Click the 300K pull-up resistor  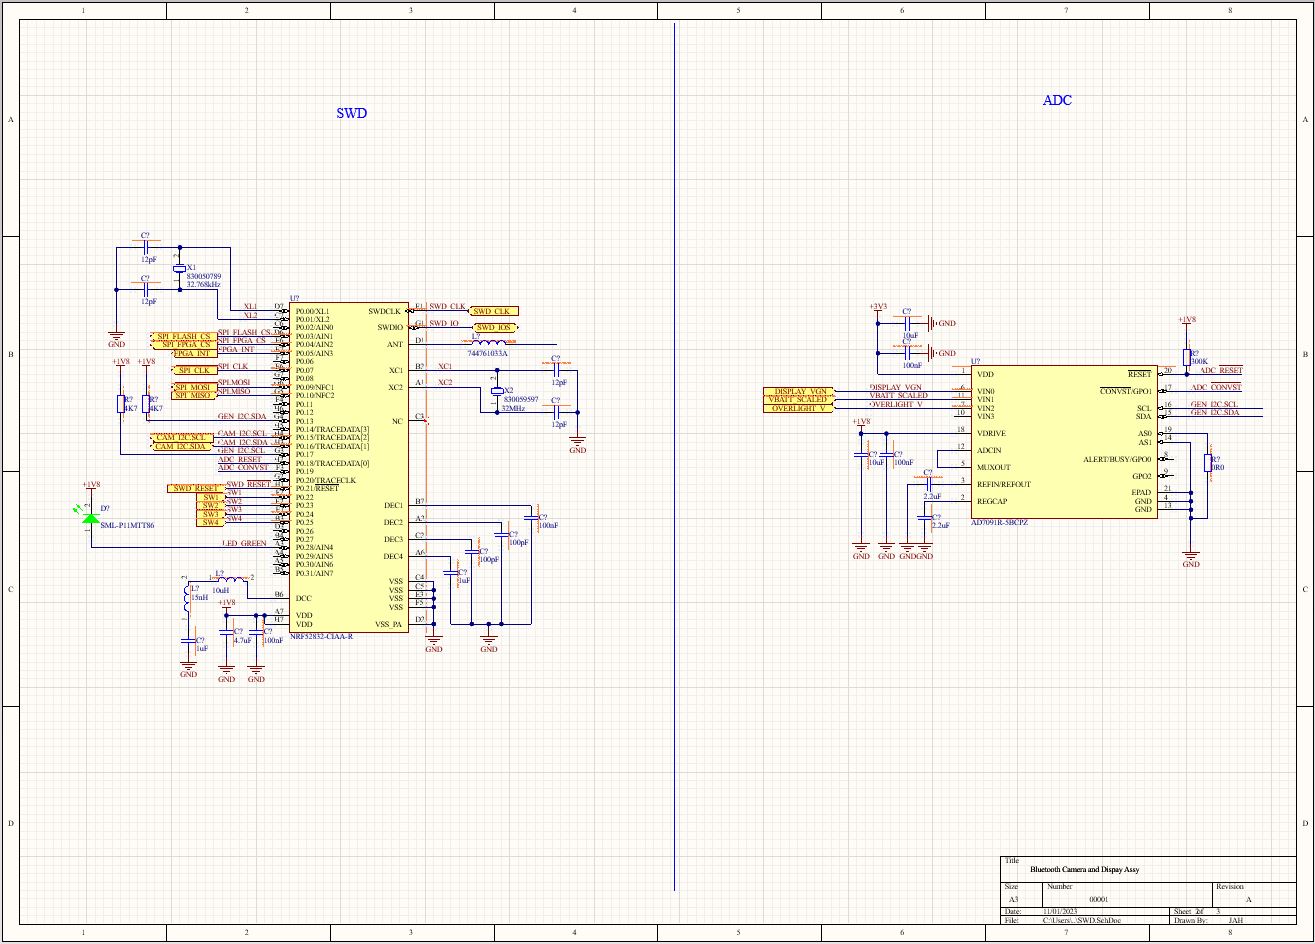[1187, 358]
